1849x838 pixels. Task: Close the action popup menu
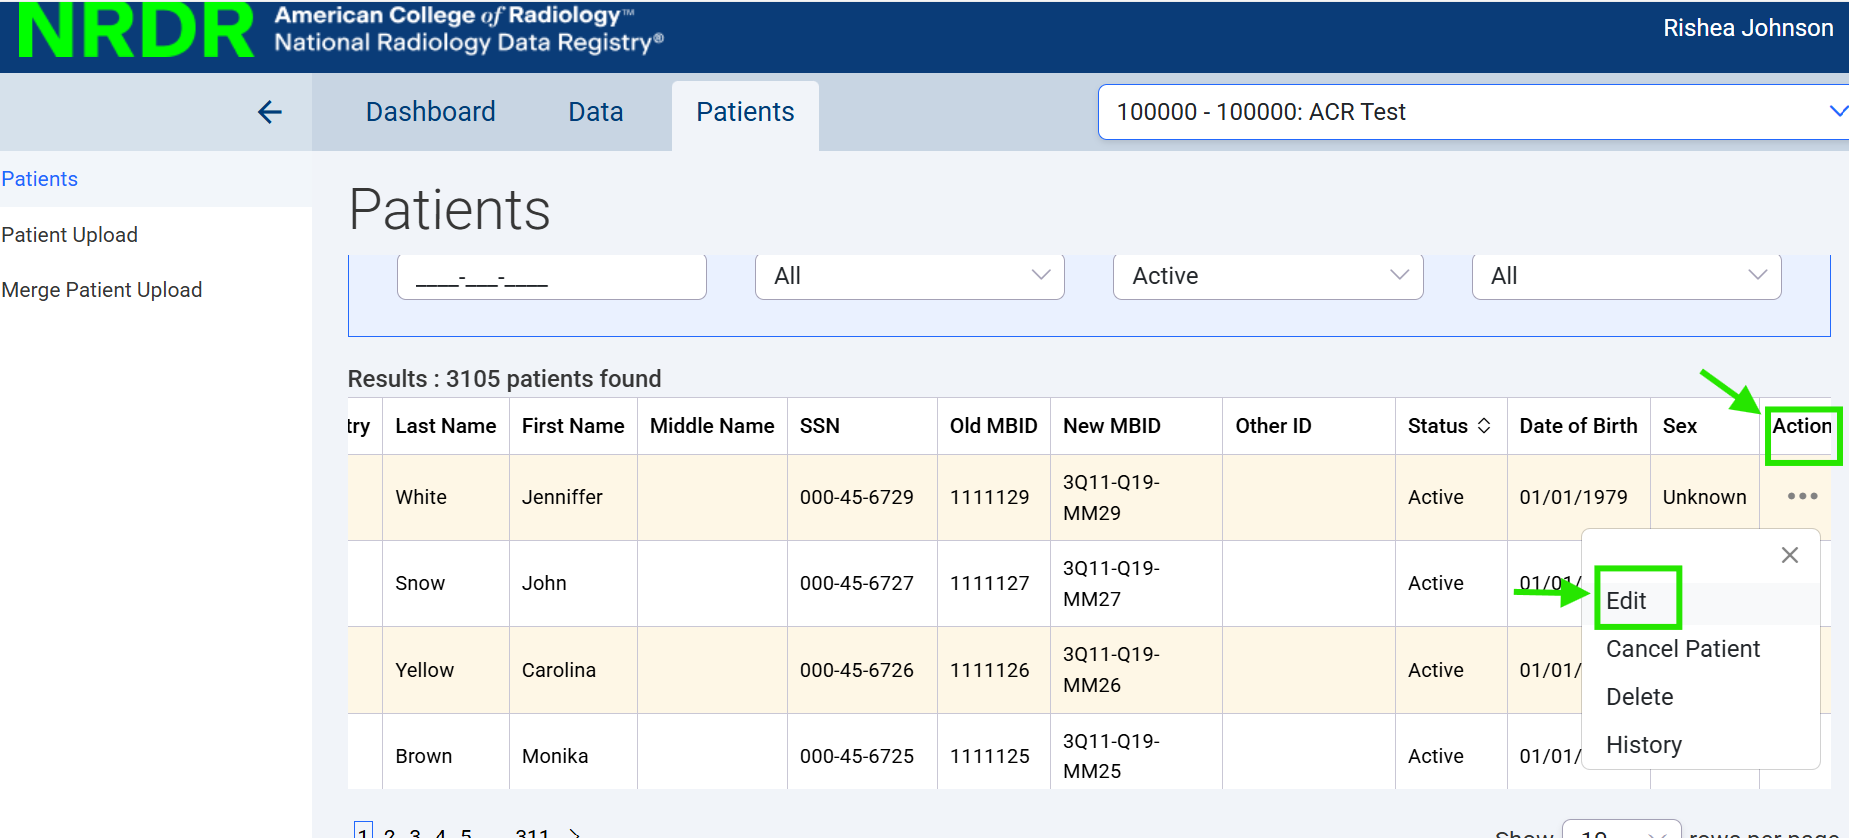[x=1790, y=555]
